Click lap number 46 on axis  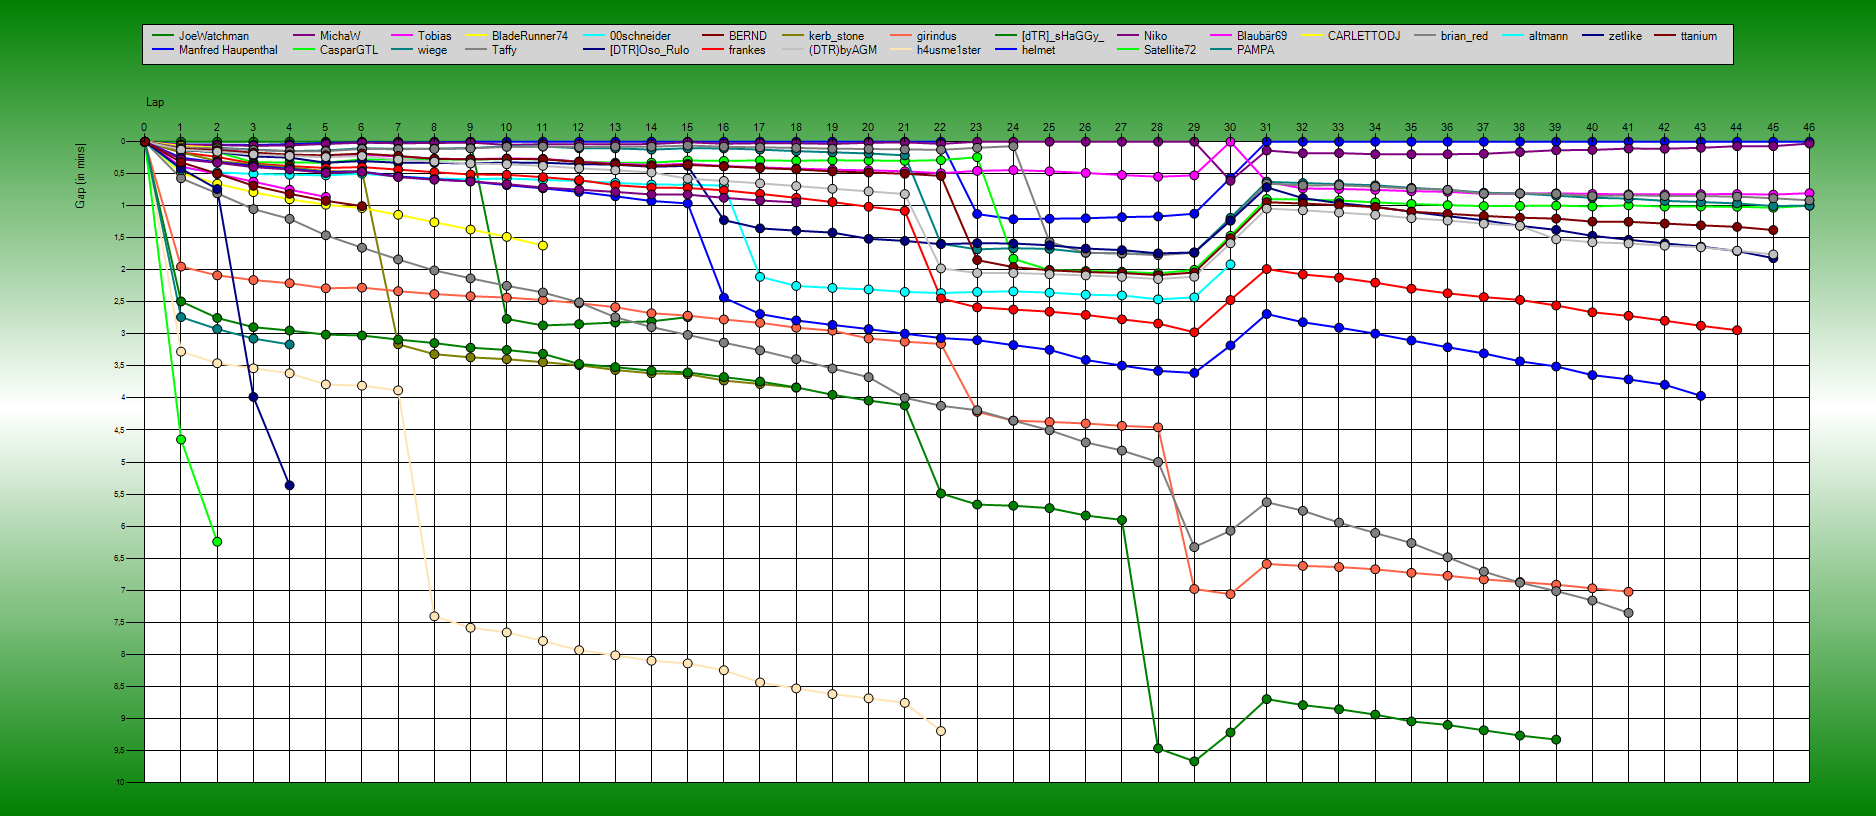[x=1809, y=127]
